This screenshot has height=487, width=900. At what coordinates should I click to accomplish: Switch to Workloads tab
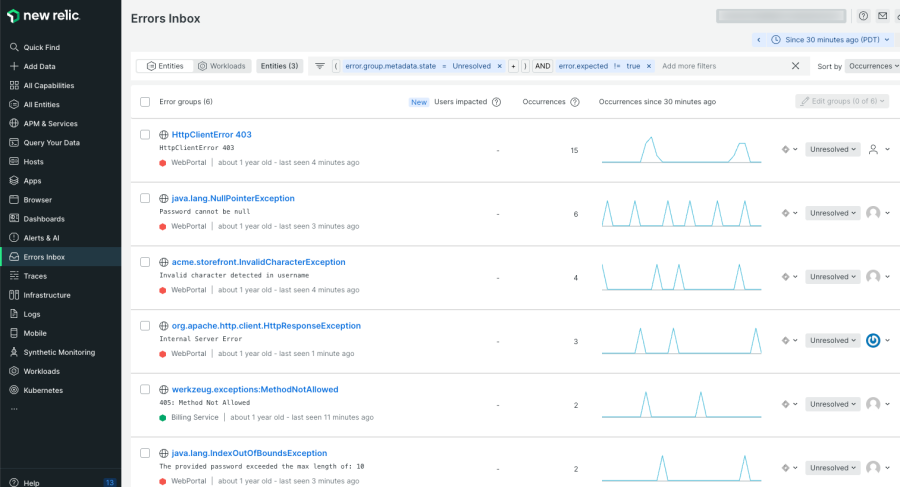(222, 66)
